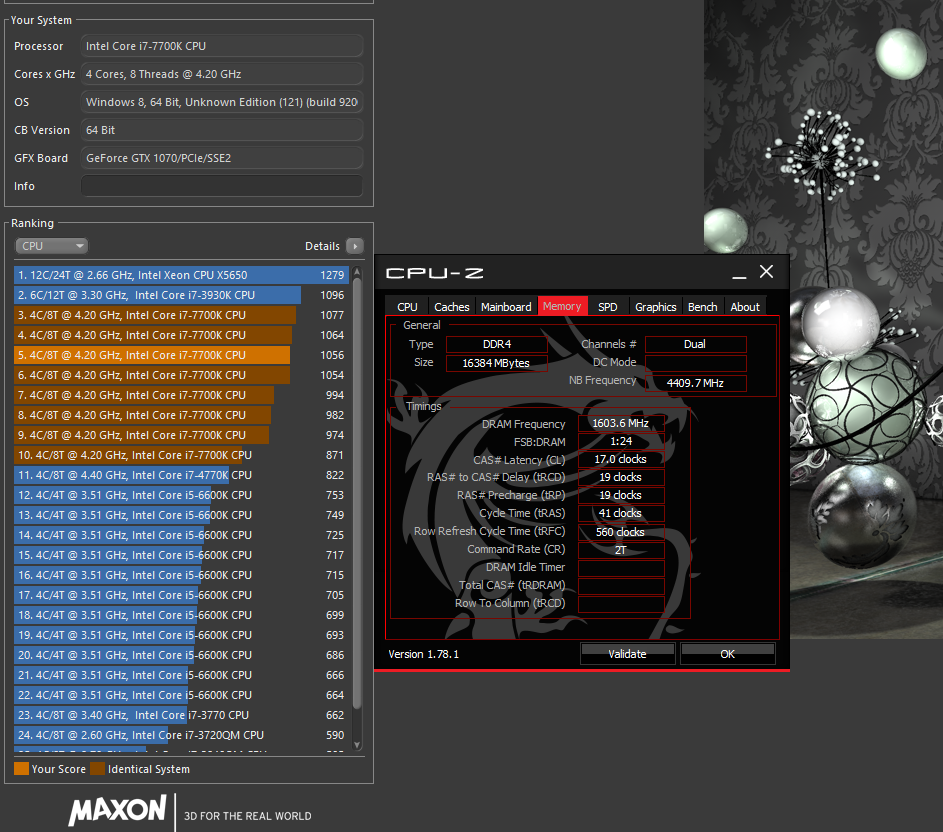
Task: Click the Your Score orange legend swatch
Action: click(x=22, y=769)
